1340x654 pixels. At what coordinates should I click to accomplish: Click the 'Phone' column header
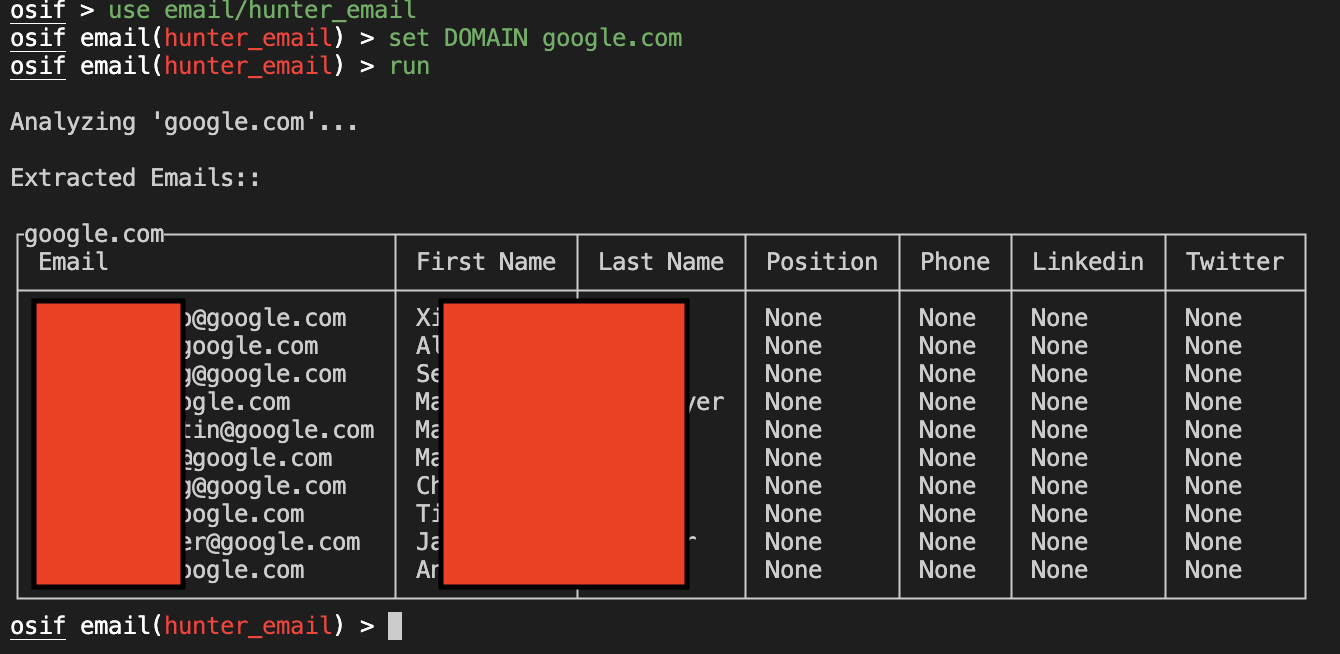tap(955, 262)
